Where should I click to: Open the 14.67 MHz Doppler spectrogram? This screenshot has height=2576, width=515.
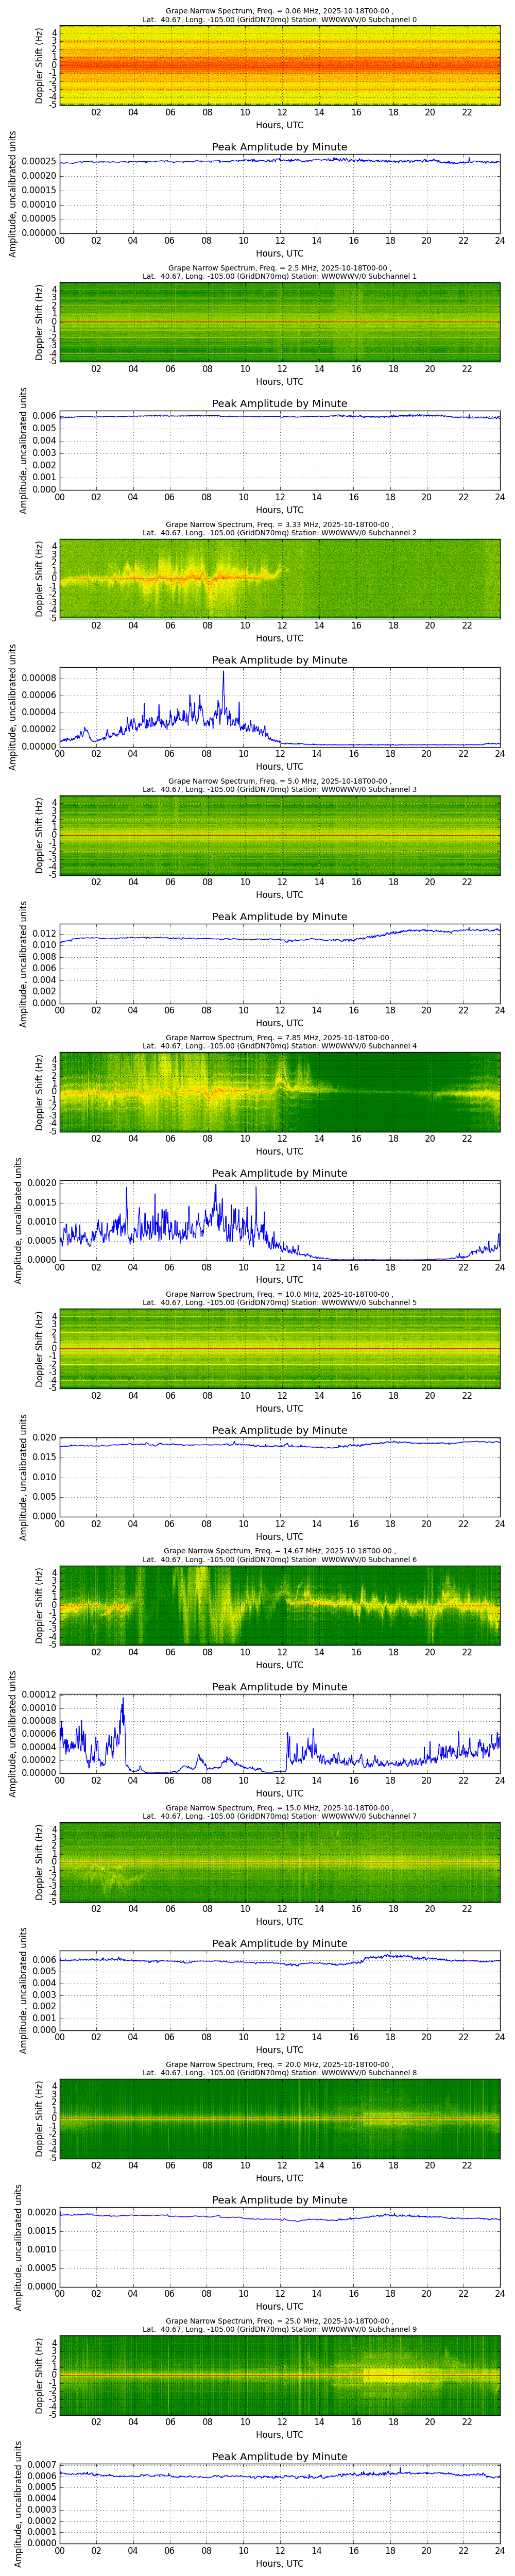(279, 1605)
